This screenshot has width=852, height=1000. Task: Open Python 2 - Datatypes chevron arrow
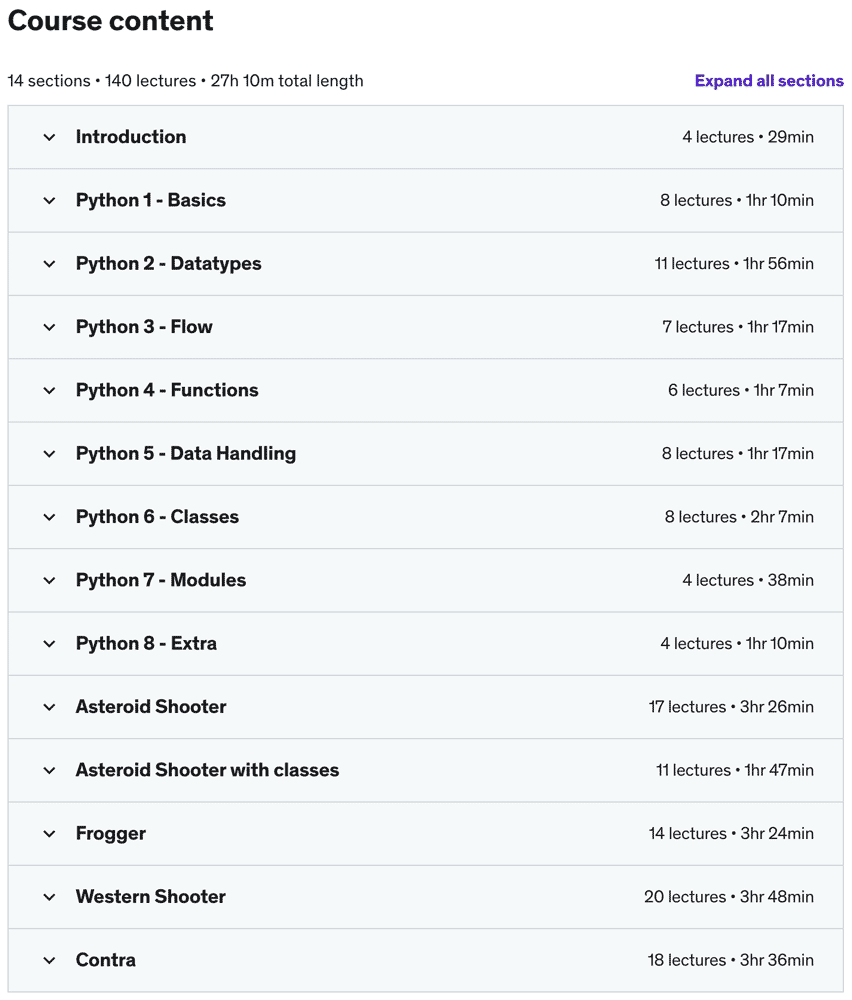click(49, 264)
